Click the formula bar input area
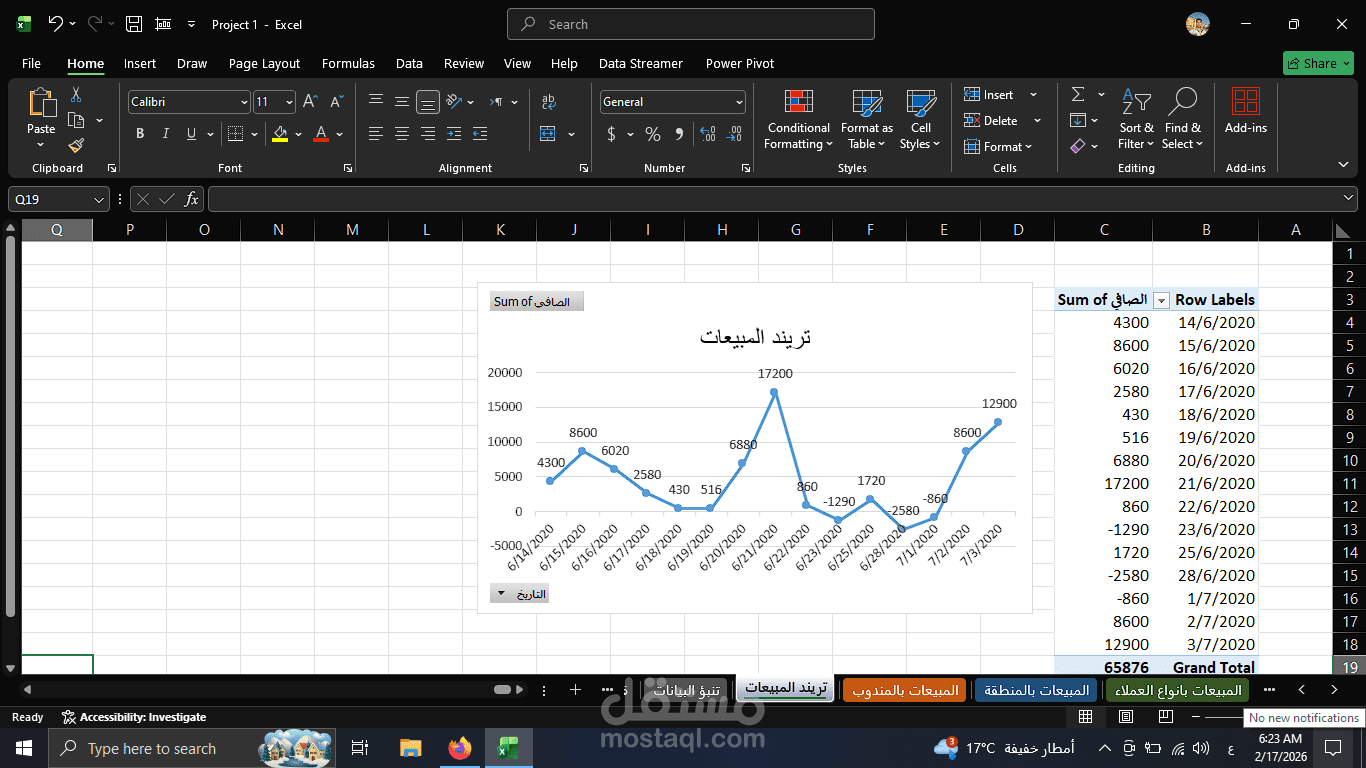Viewport: 1366px width, 768px height. tap(775, 199)
